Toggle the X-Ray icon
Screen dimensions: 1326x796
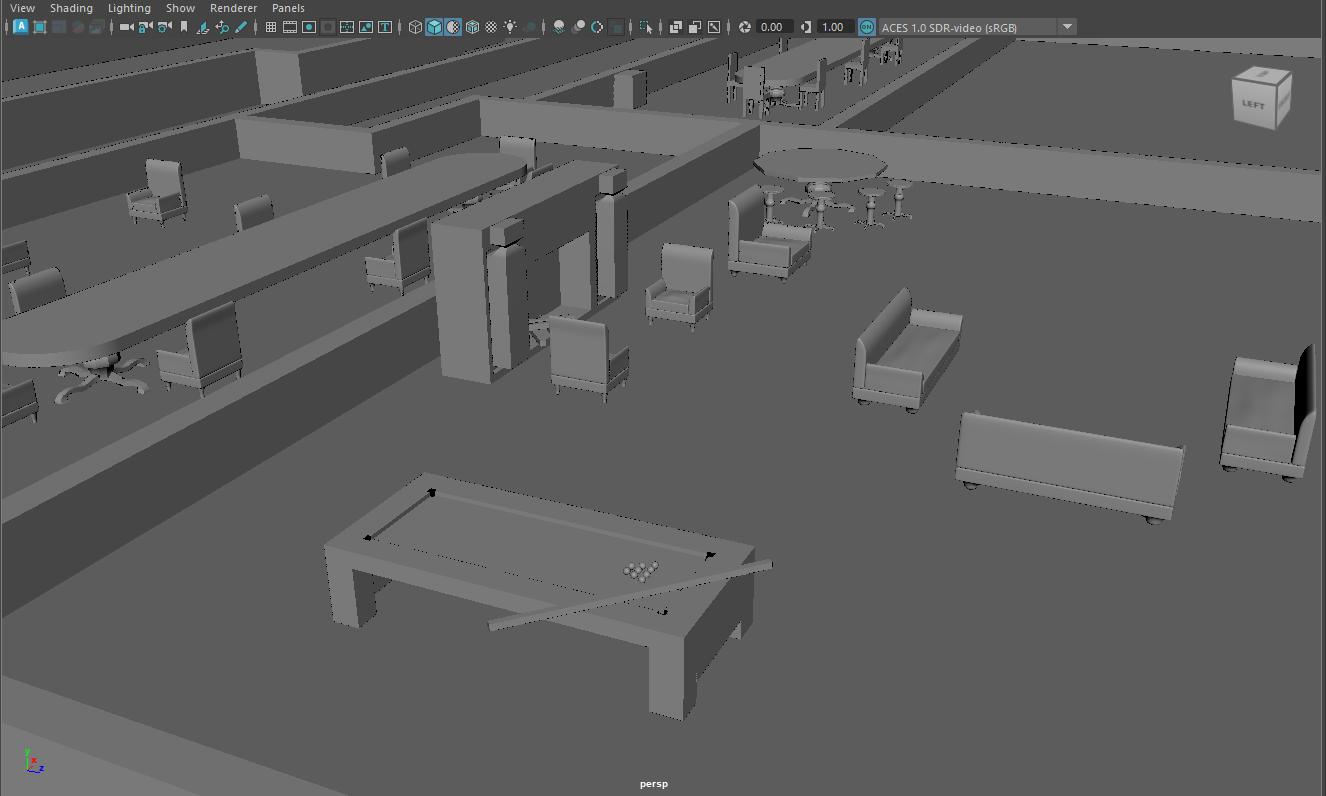coord(675,27)
